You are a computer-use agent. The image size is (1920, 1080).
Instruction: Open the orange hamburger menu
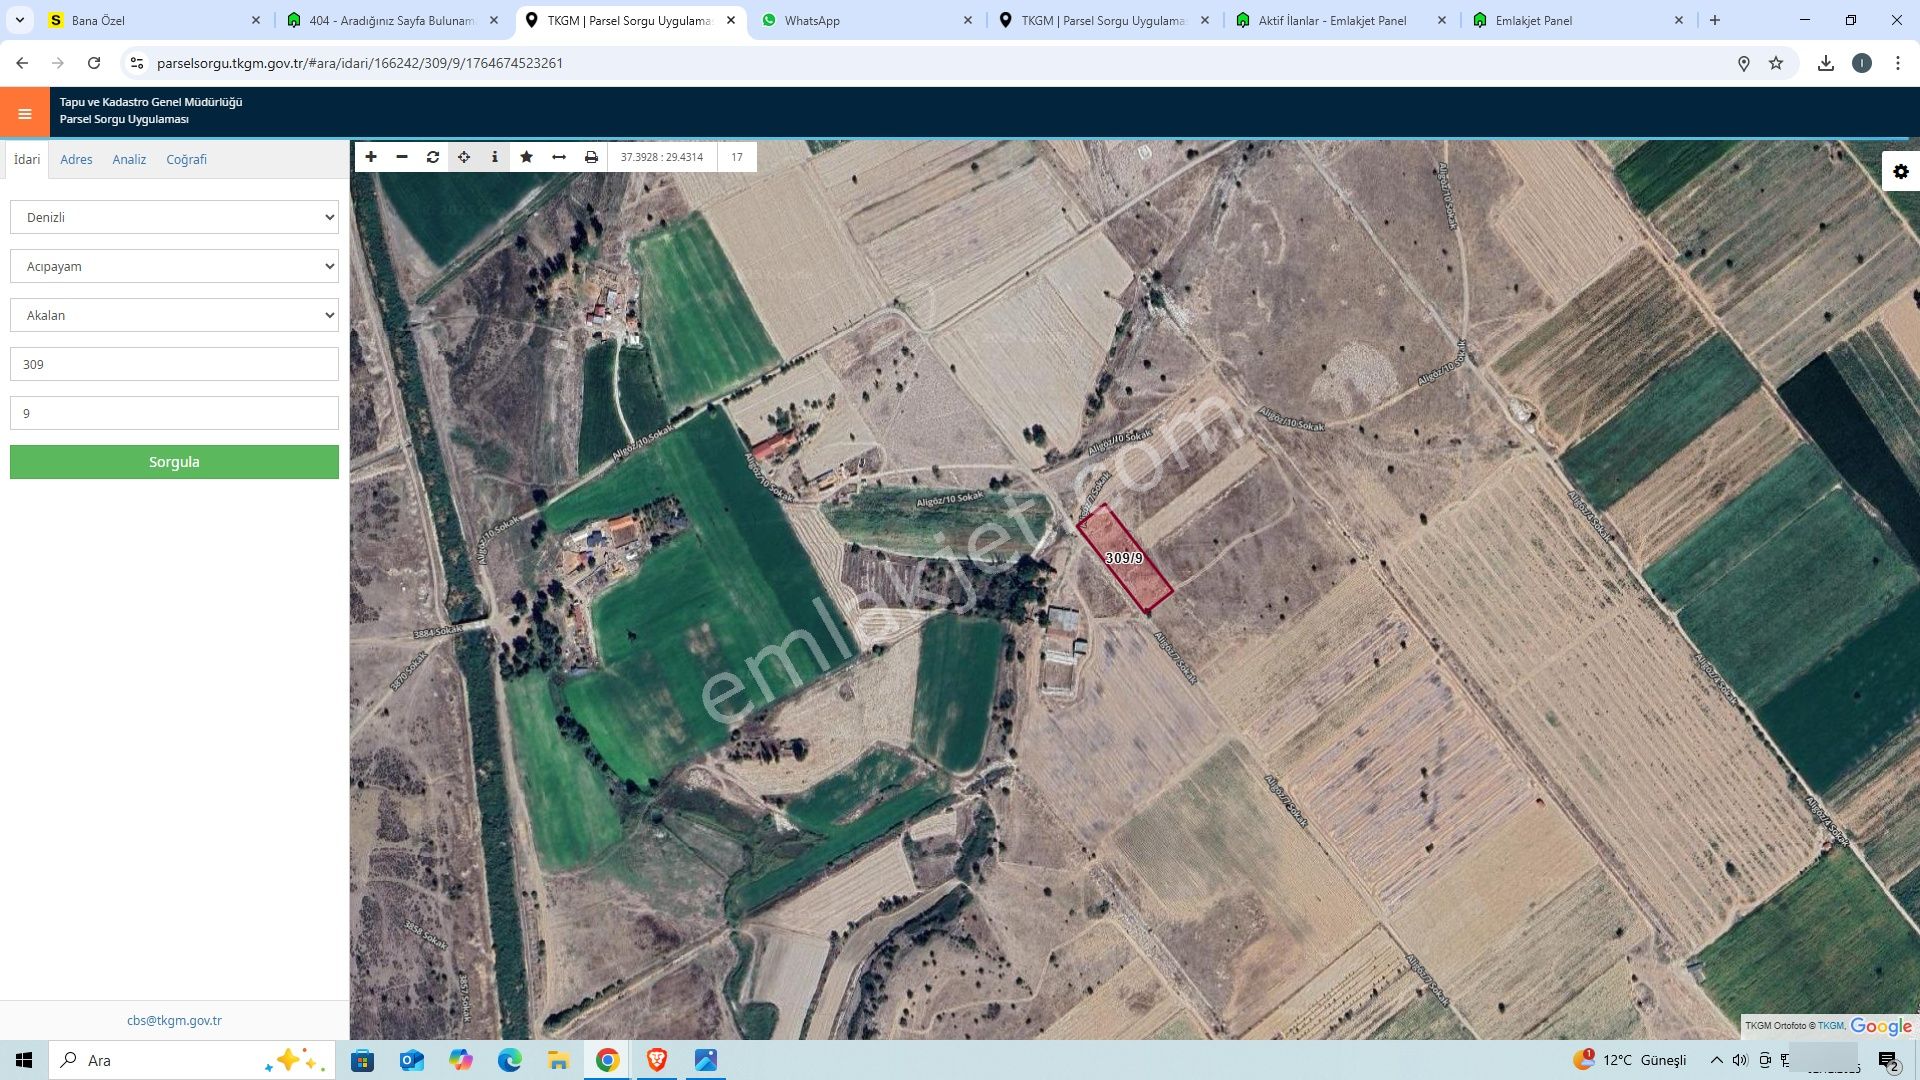coord(25,114)
